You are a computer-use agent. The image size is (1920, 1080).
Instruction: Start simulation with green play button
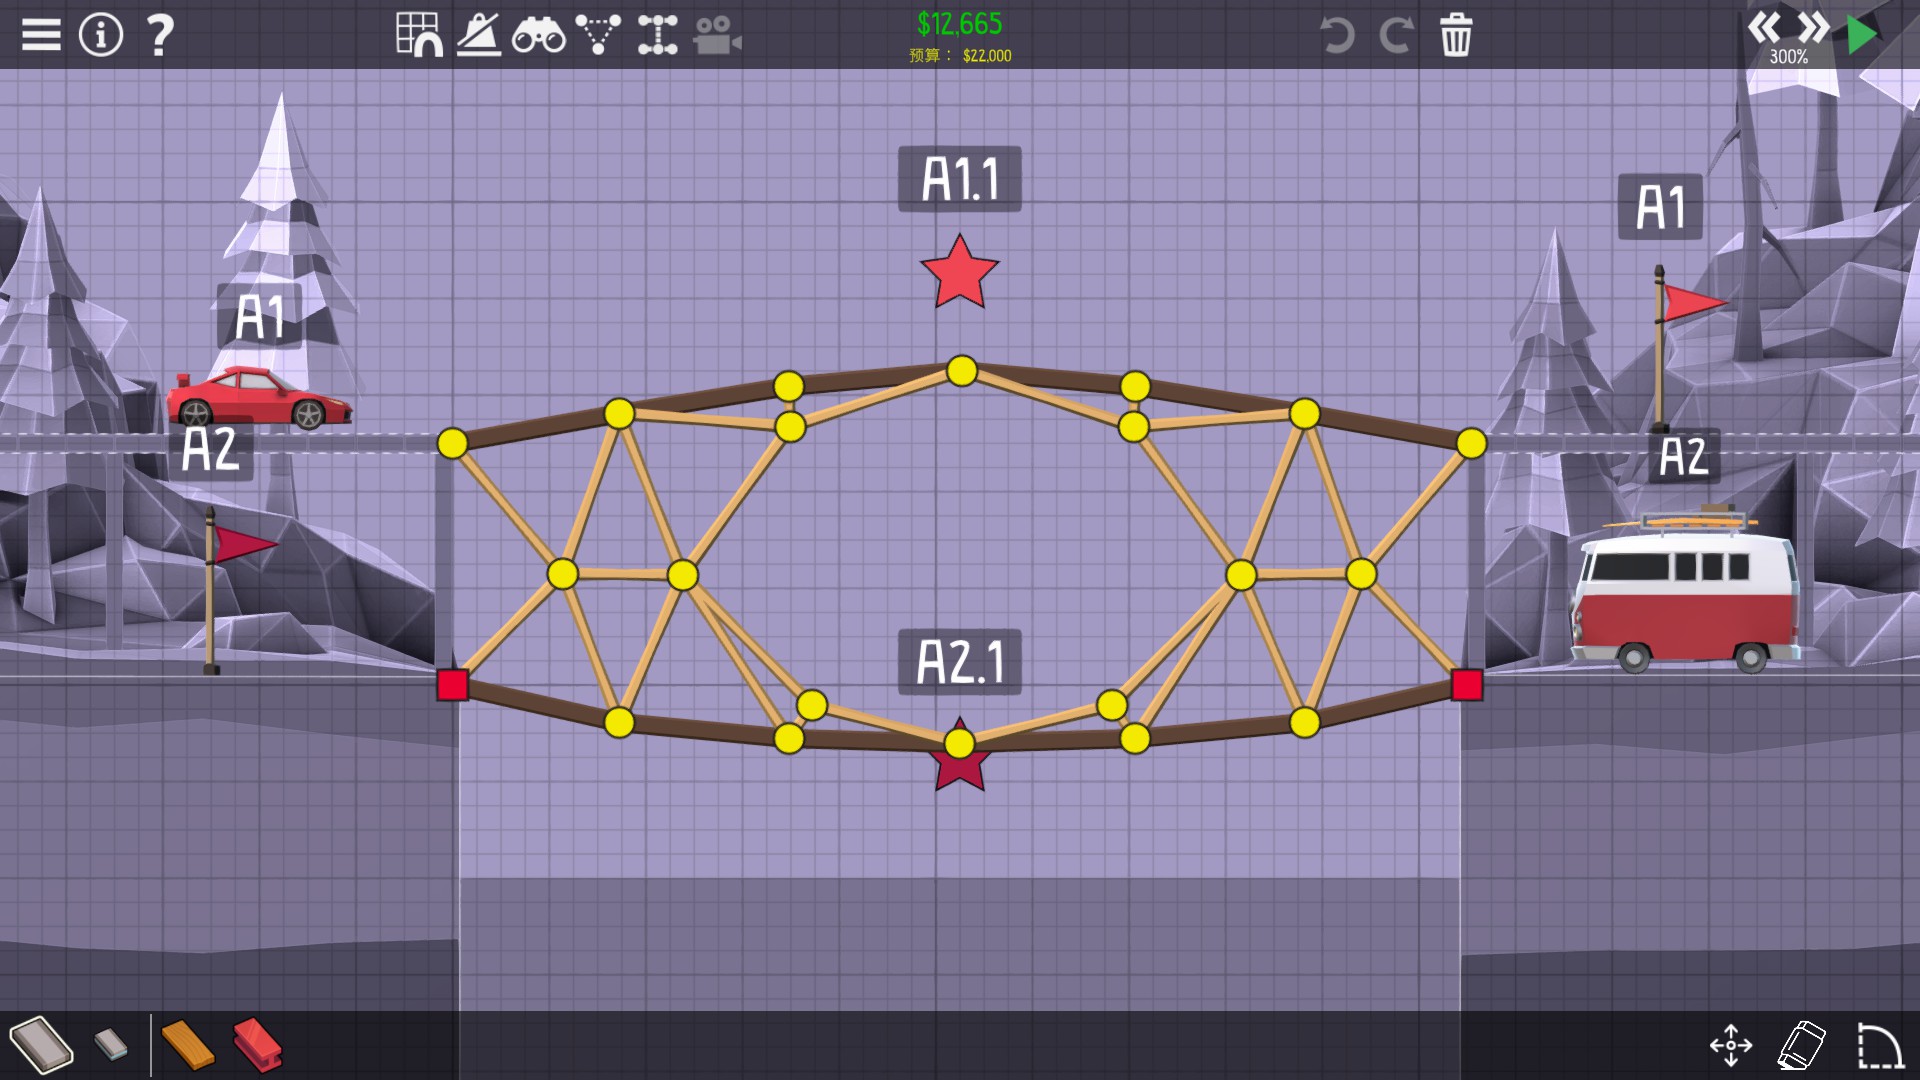pos(1862,35)
